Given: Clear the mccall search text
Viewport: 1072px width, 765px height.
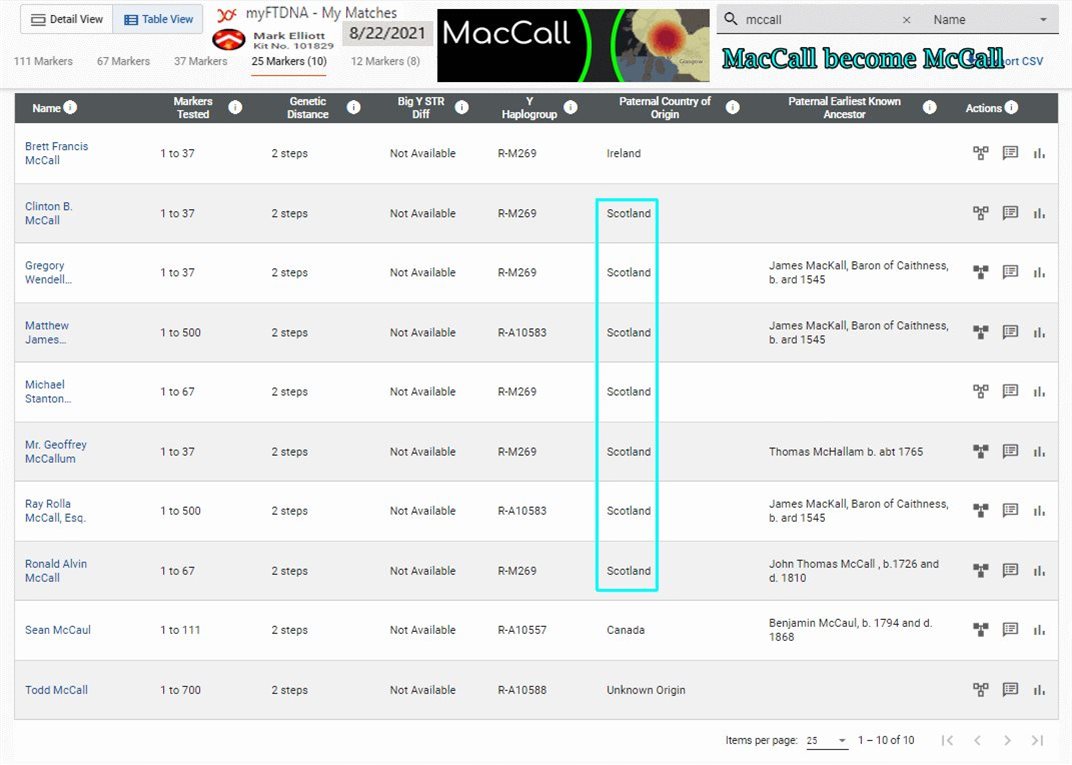Looking at the screenshot, I should [x=906, y=20].
